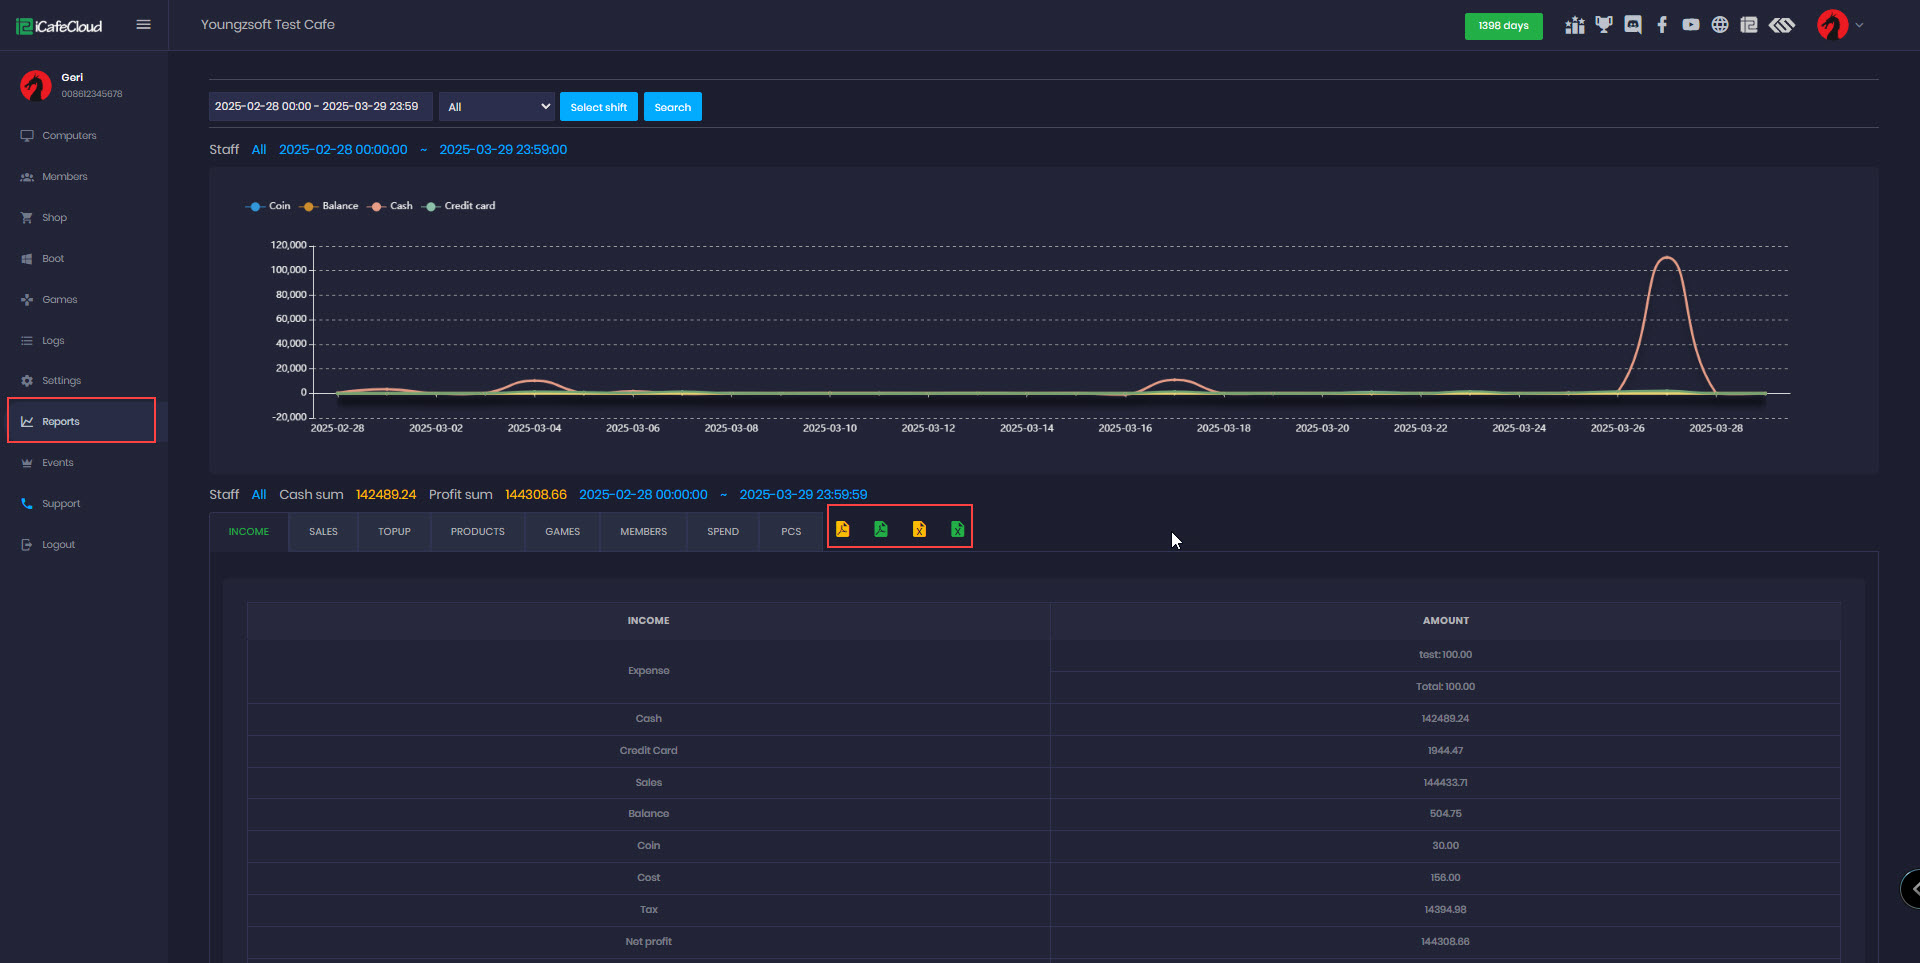Hide the Coin series in legend
Image resolution: width=1920 pixels, height=963 pixels.
click(x=268, y=206)
